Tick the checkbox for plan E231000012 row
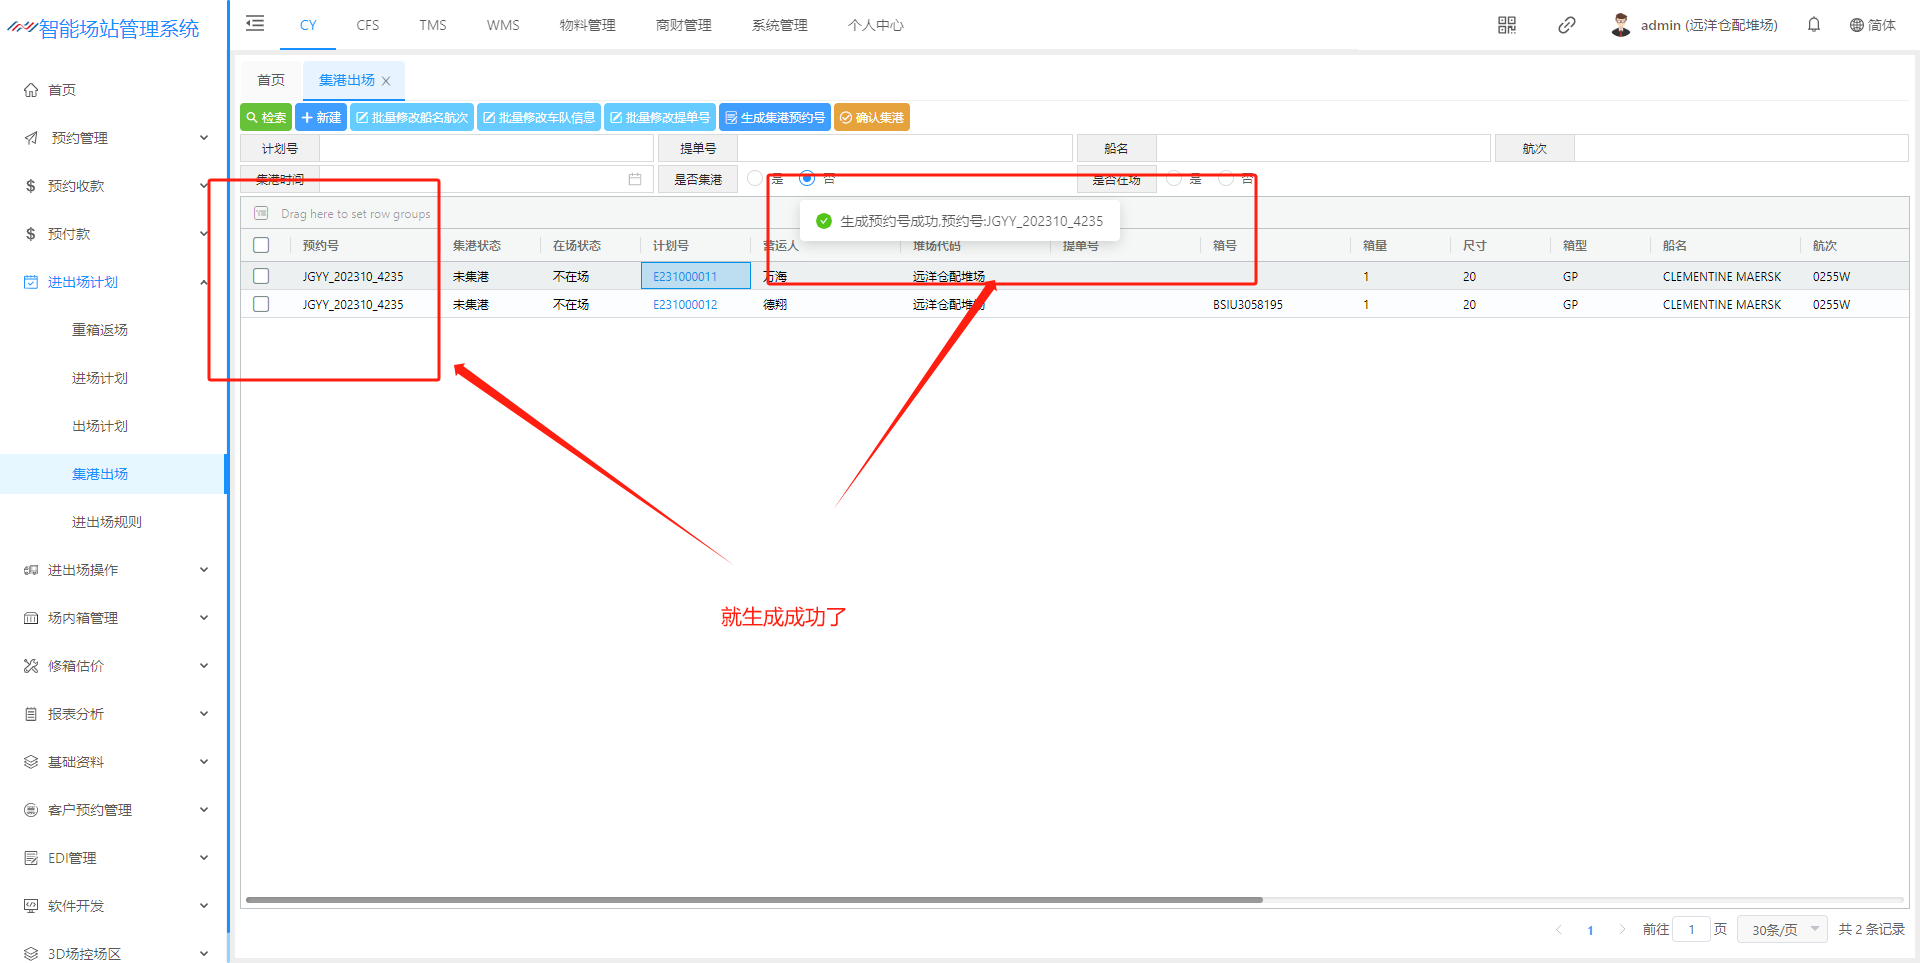Screen dimensions: 1920x963 261,304
